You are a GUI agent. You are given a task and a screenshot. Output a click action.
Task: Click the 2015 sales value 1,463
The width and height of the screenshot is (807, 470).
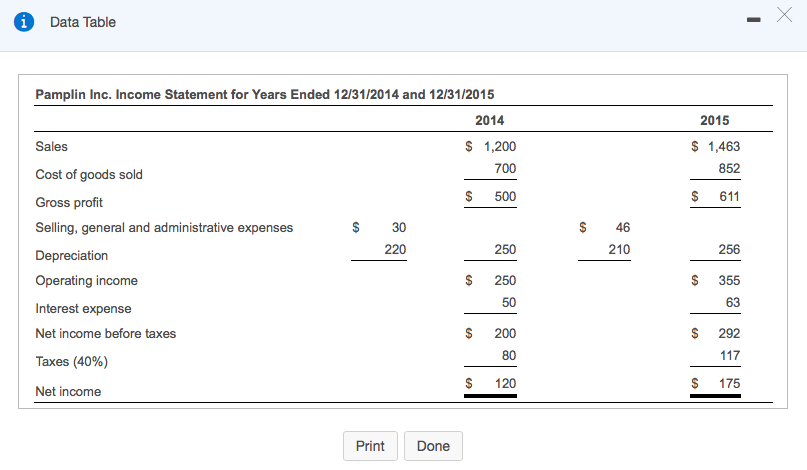pos(724,147)
